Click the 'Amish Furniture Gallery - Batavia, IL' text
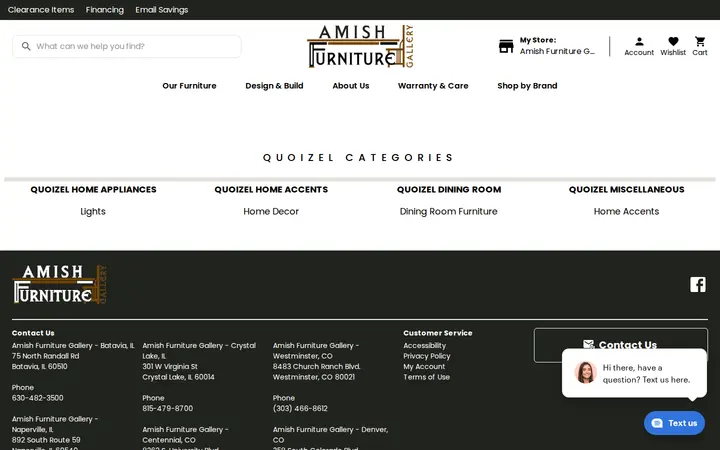The height and width of the screenshot is (450, 720). coord(73,346)
